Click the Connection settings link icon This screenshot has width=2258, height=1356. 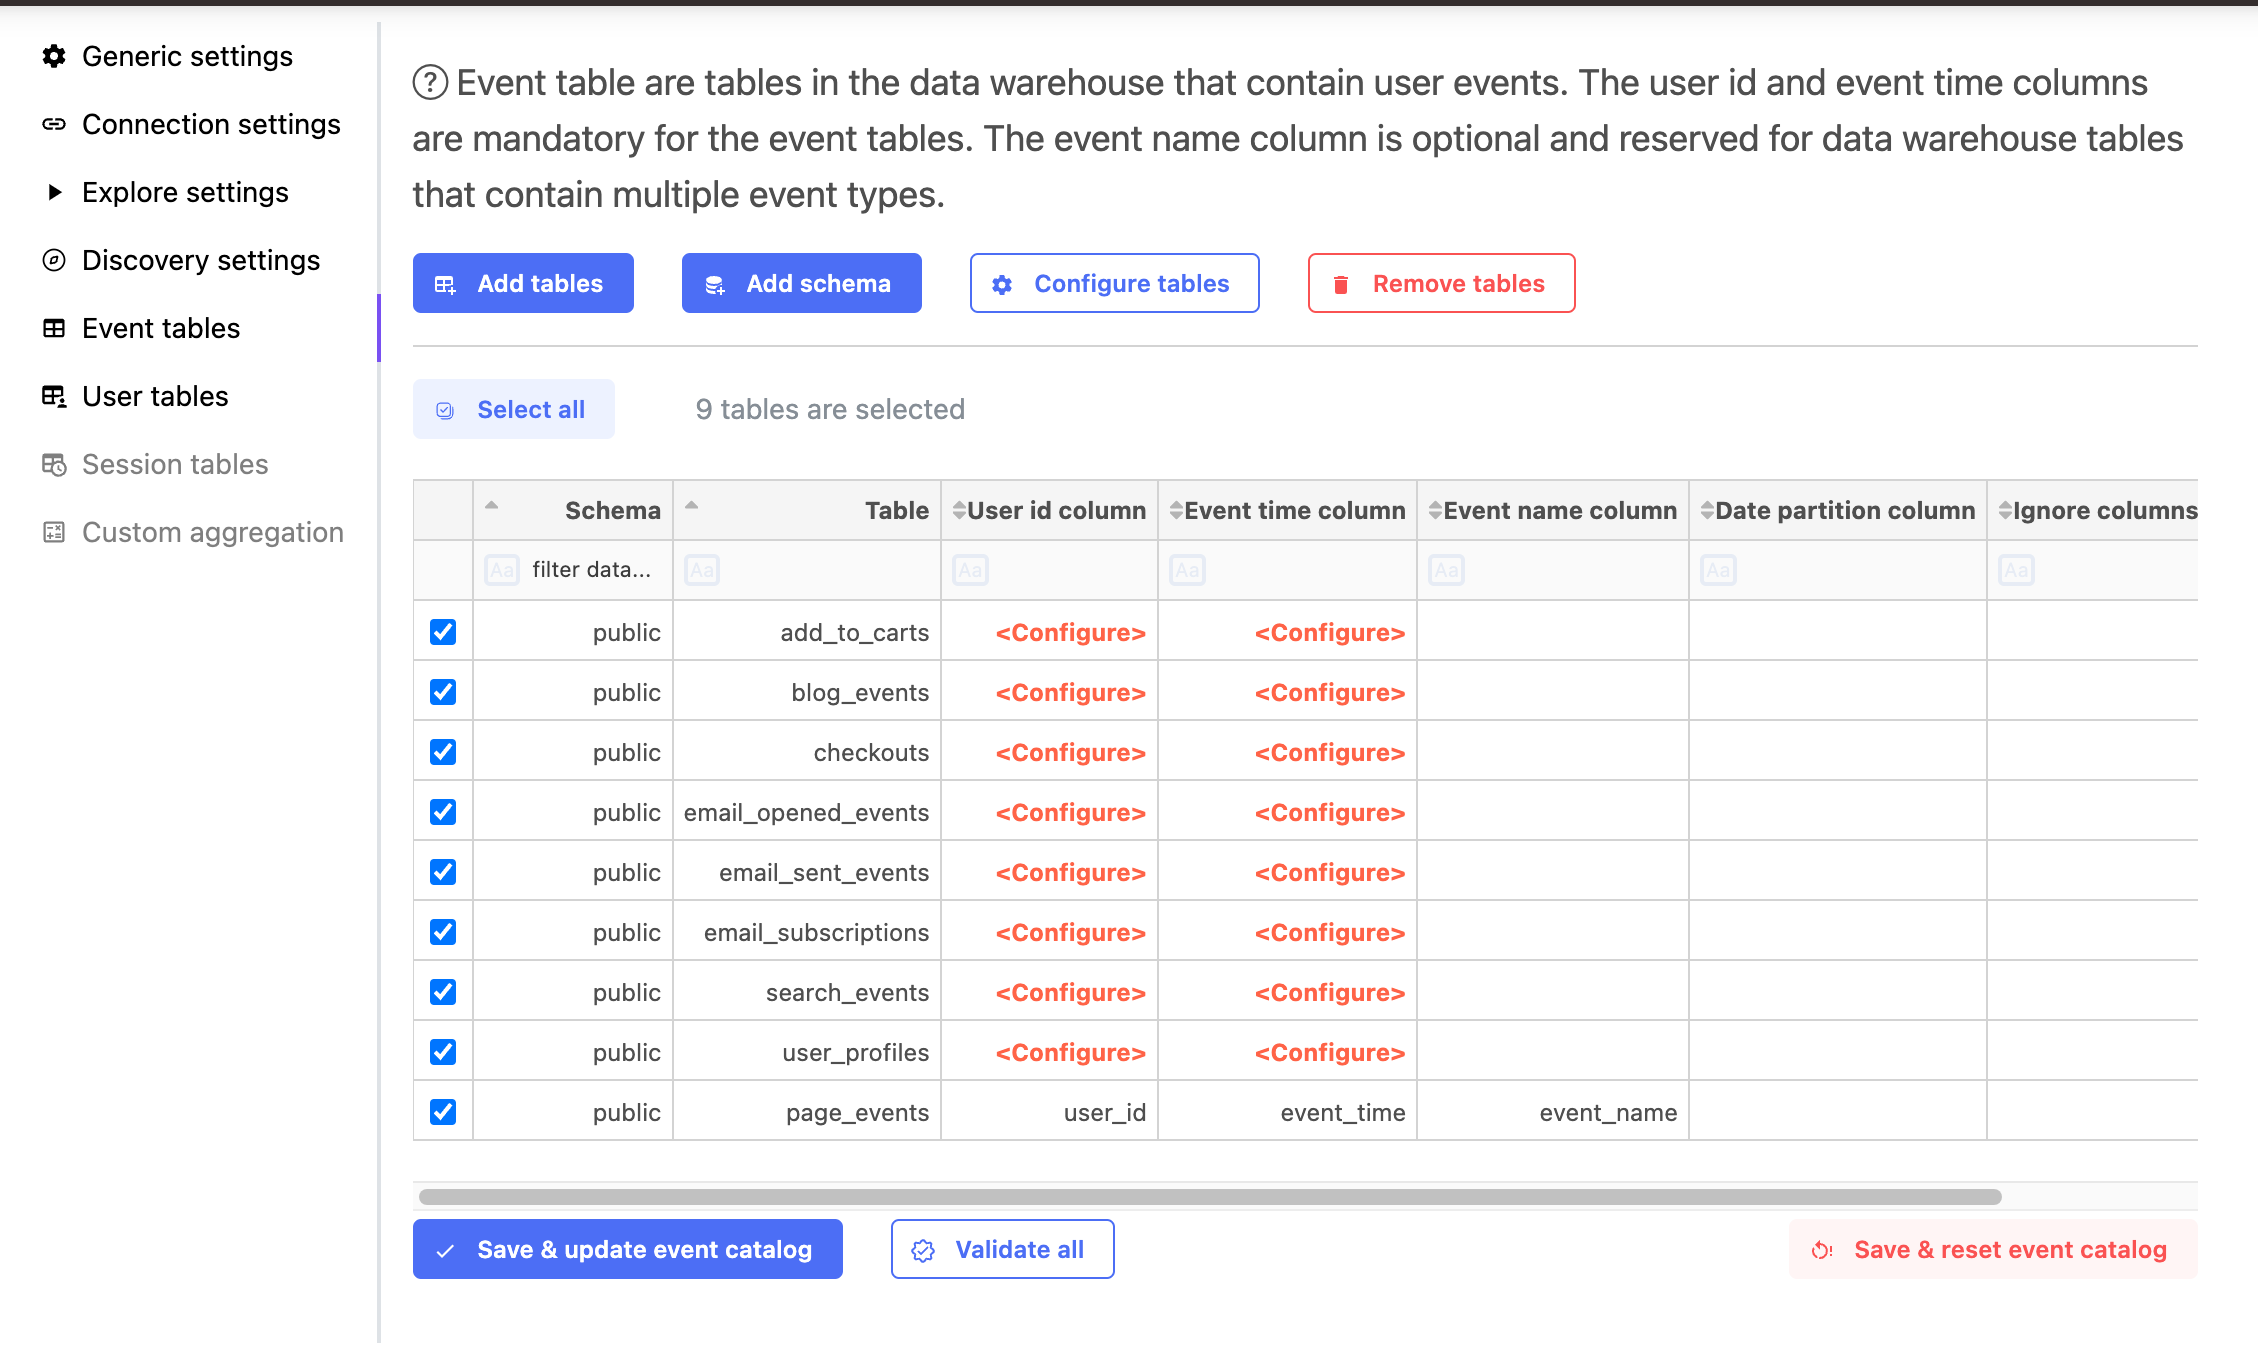(54, 124)
